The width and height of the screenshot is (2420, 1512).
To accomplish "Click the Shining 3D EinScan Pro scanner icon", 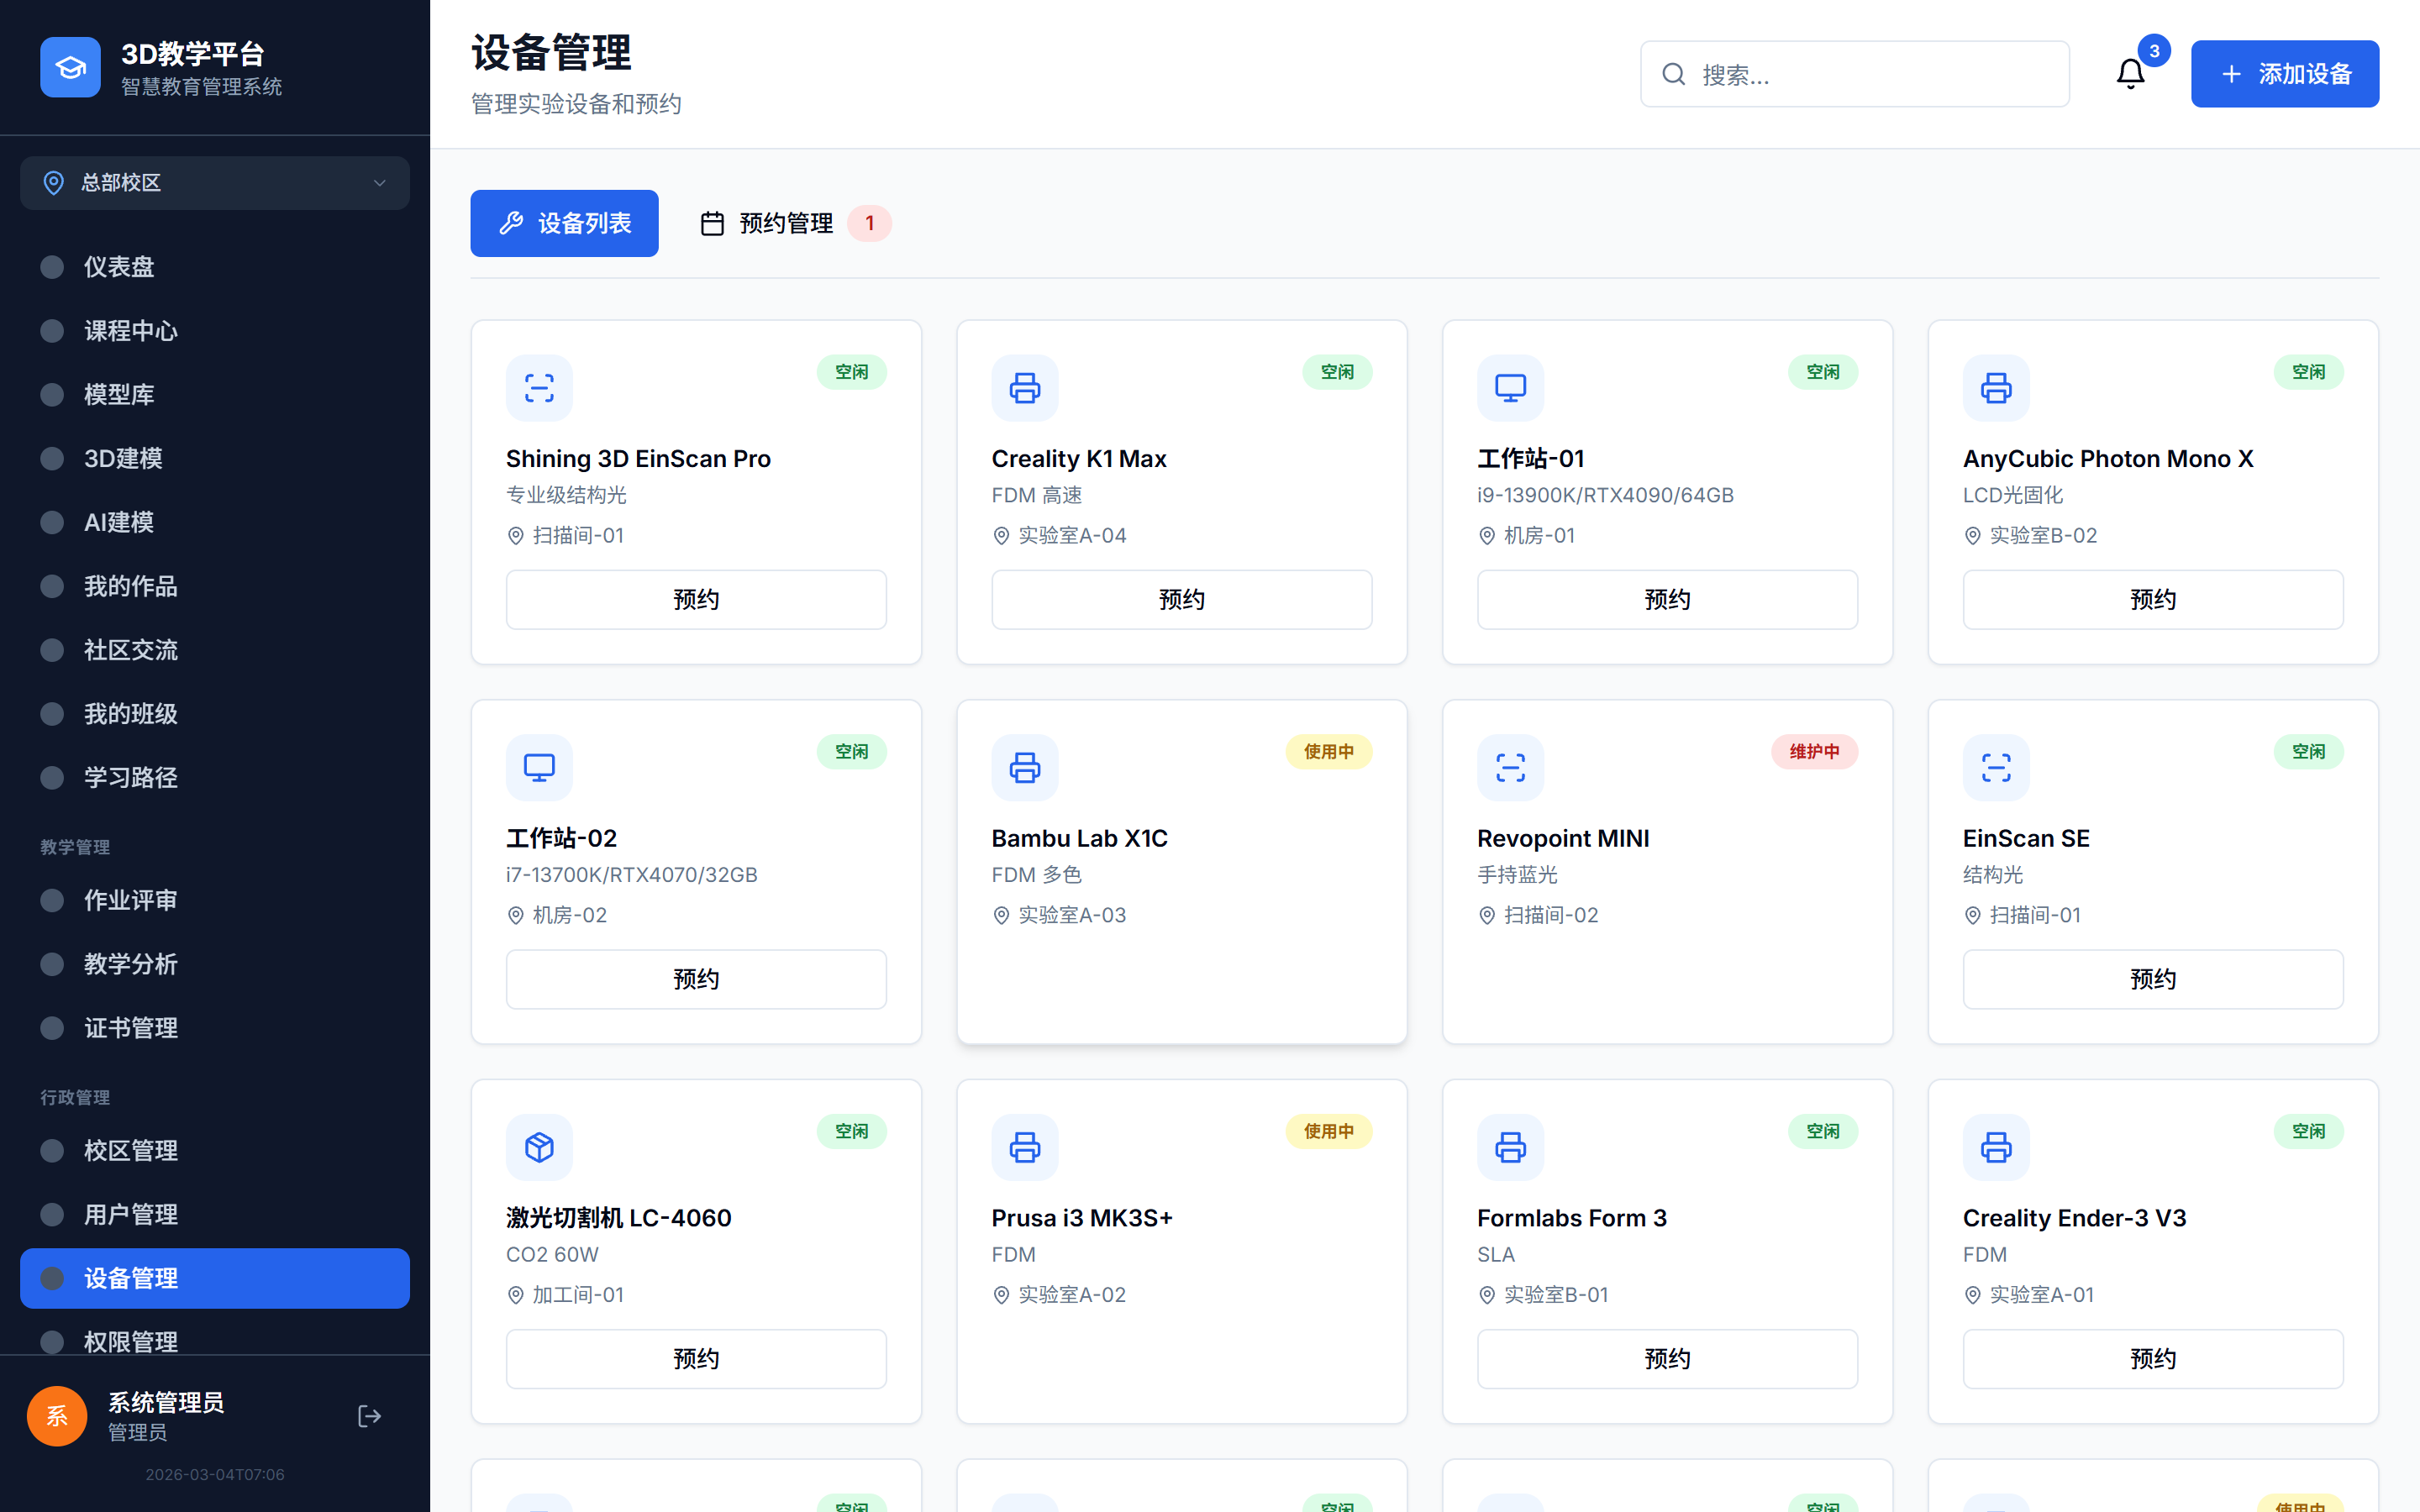I will (539, 388).
